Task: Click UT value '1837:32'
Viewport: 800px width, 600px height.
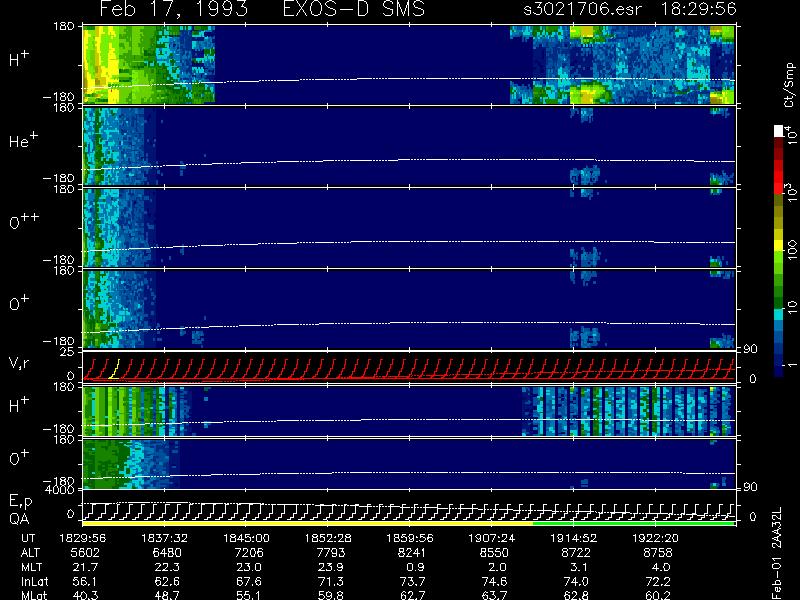Action: tap(164, 538)
